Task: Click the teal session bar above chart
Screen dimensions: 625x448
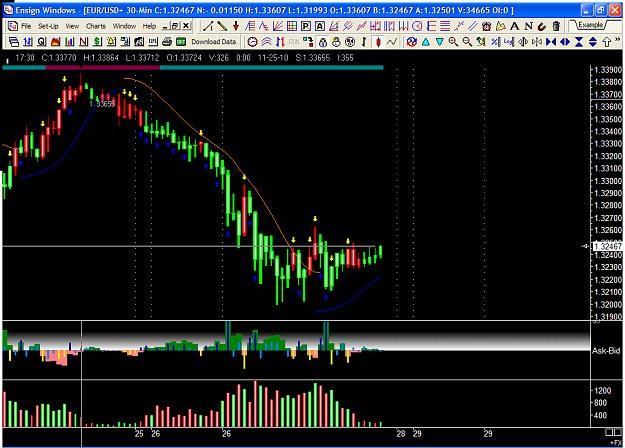Action: point(271,67)
